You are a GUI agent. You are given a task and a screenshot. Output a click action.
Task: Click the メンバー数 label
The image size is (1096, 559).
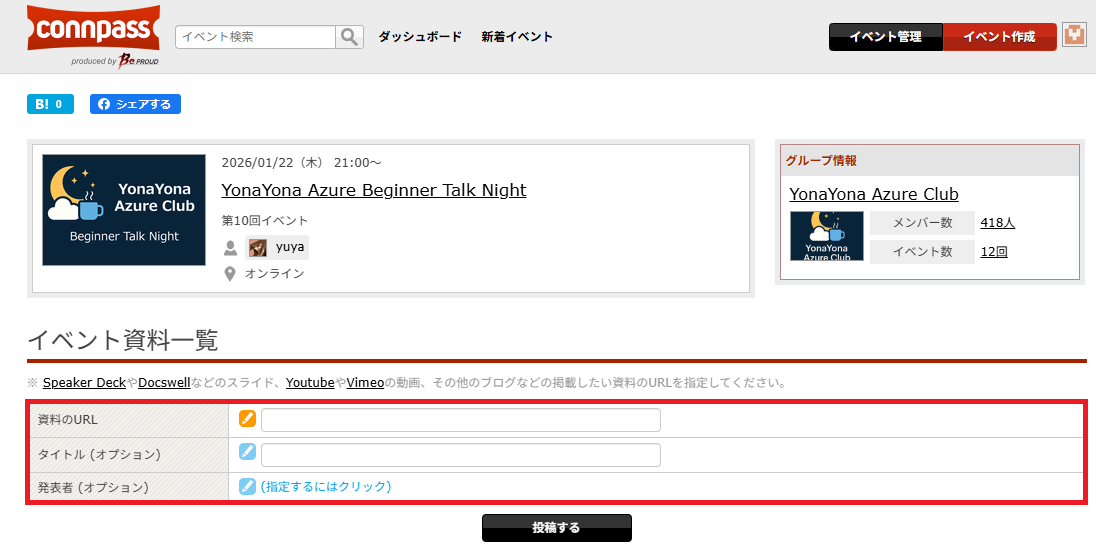tap(923, 223)
